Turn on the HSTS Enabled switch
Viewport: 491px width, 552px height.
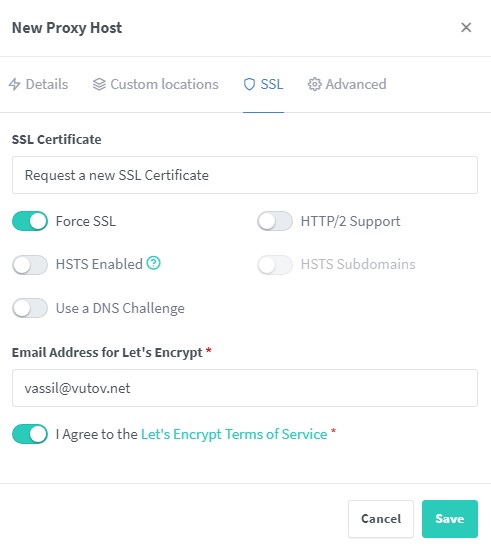coord(30,265)
